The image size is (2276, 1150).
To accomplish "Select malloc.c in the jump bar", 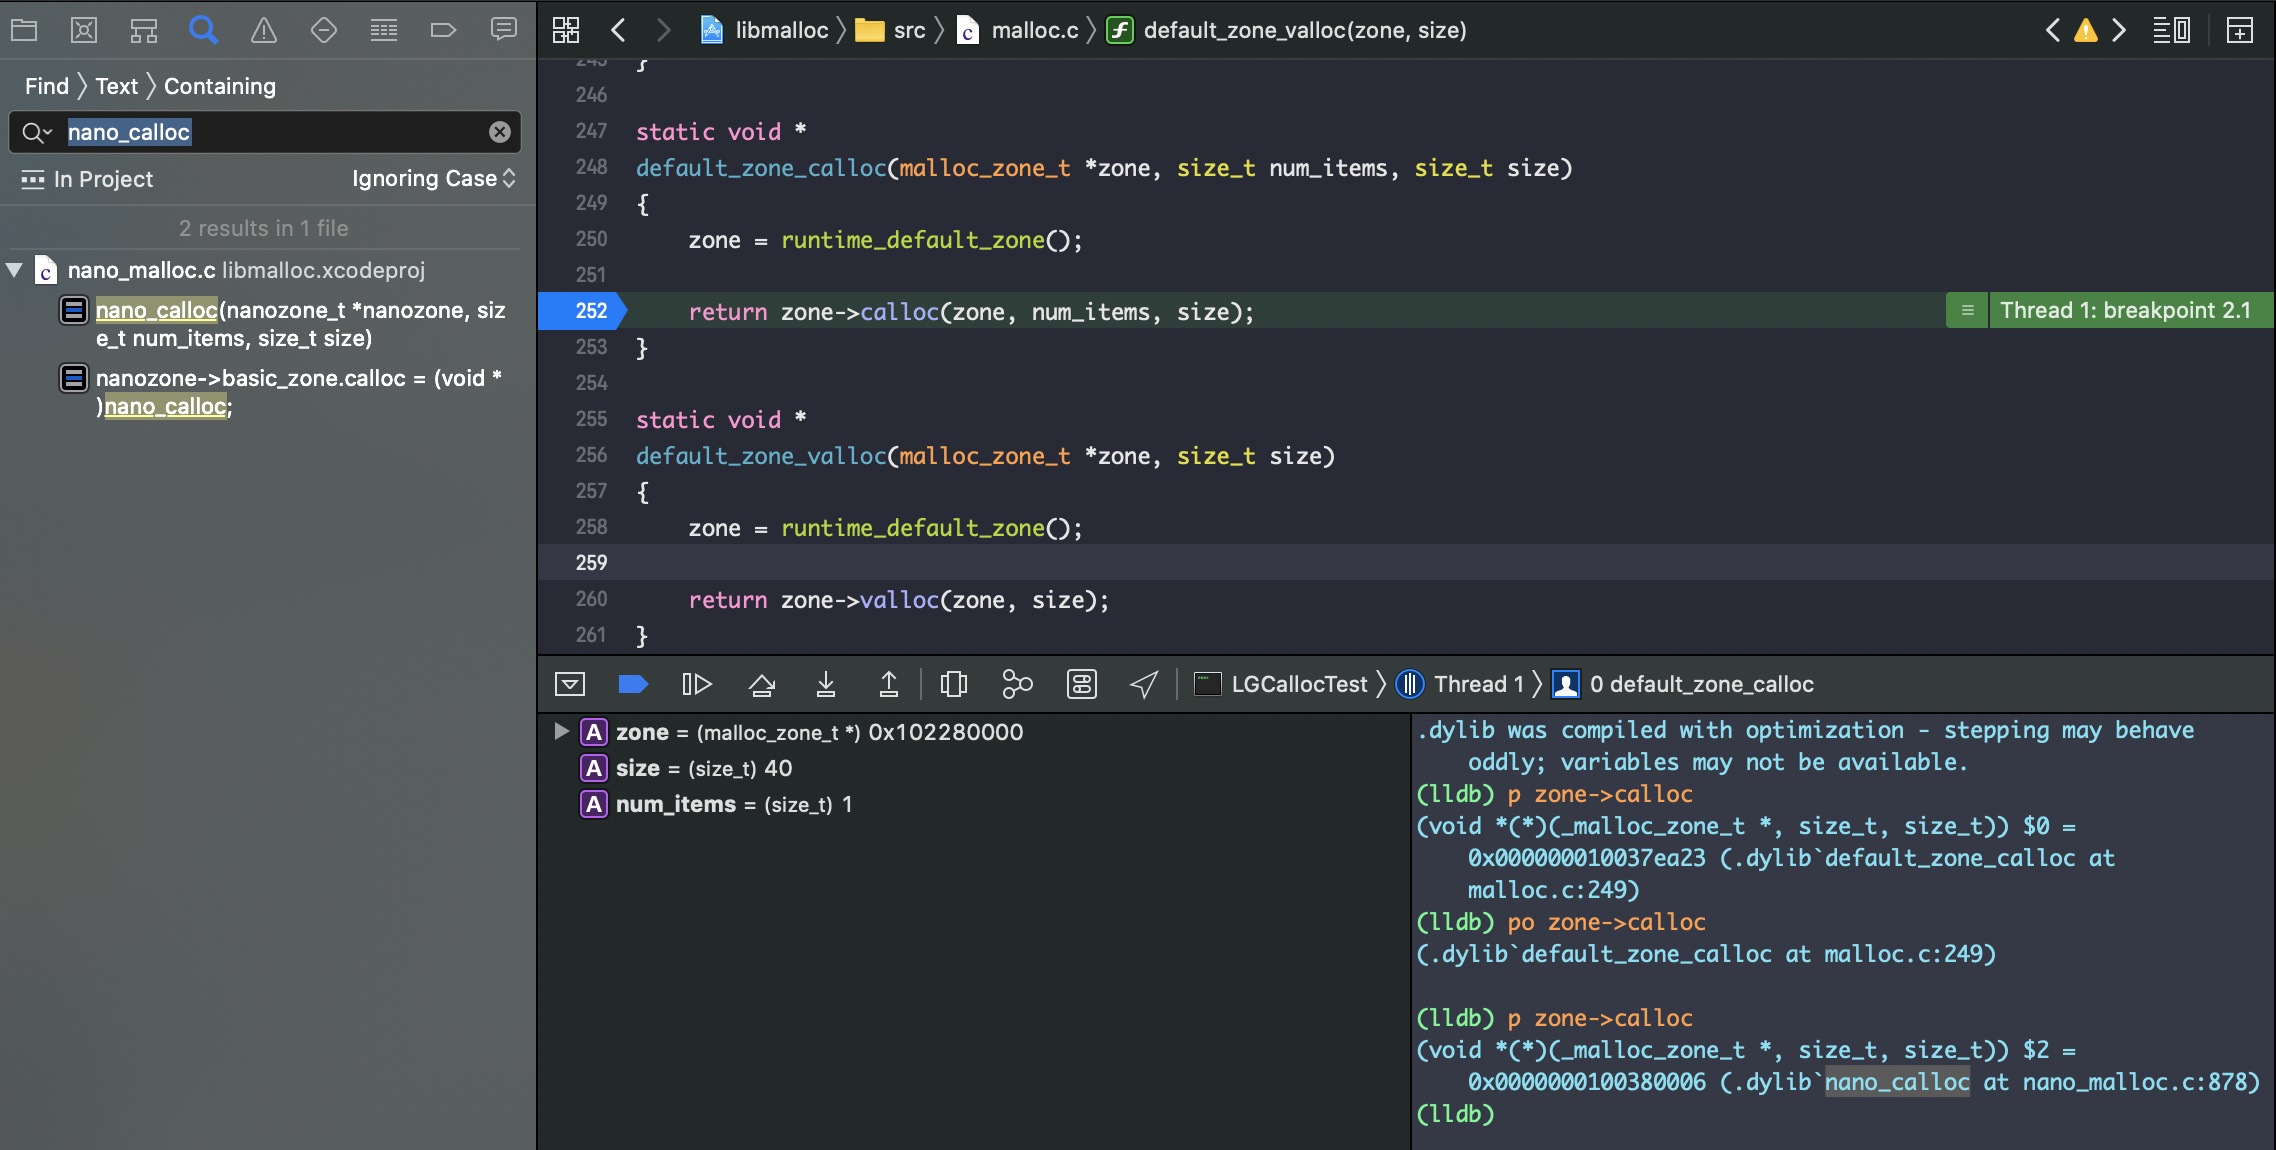I will [x=1033, y=30].
